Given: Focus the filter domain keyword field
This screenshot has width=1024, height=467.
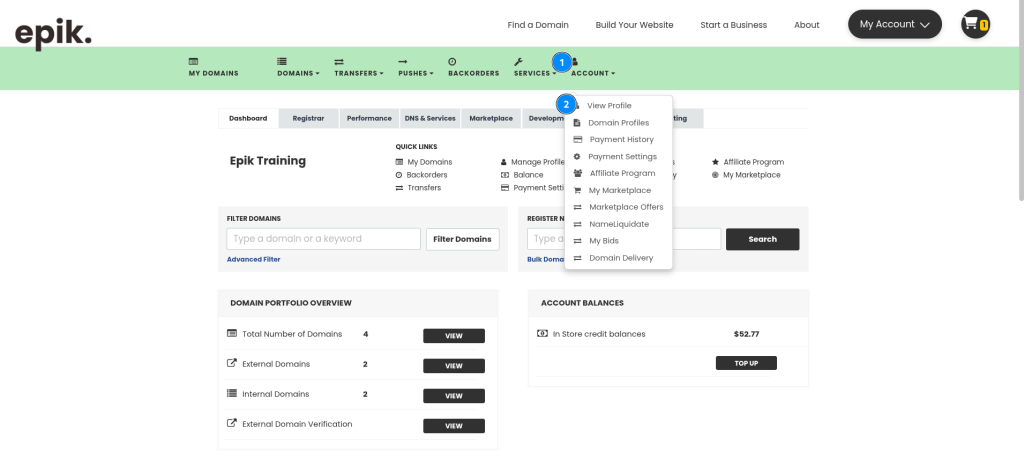Looking at the screenshot, I should coord(323,239).
